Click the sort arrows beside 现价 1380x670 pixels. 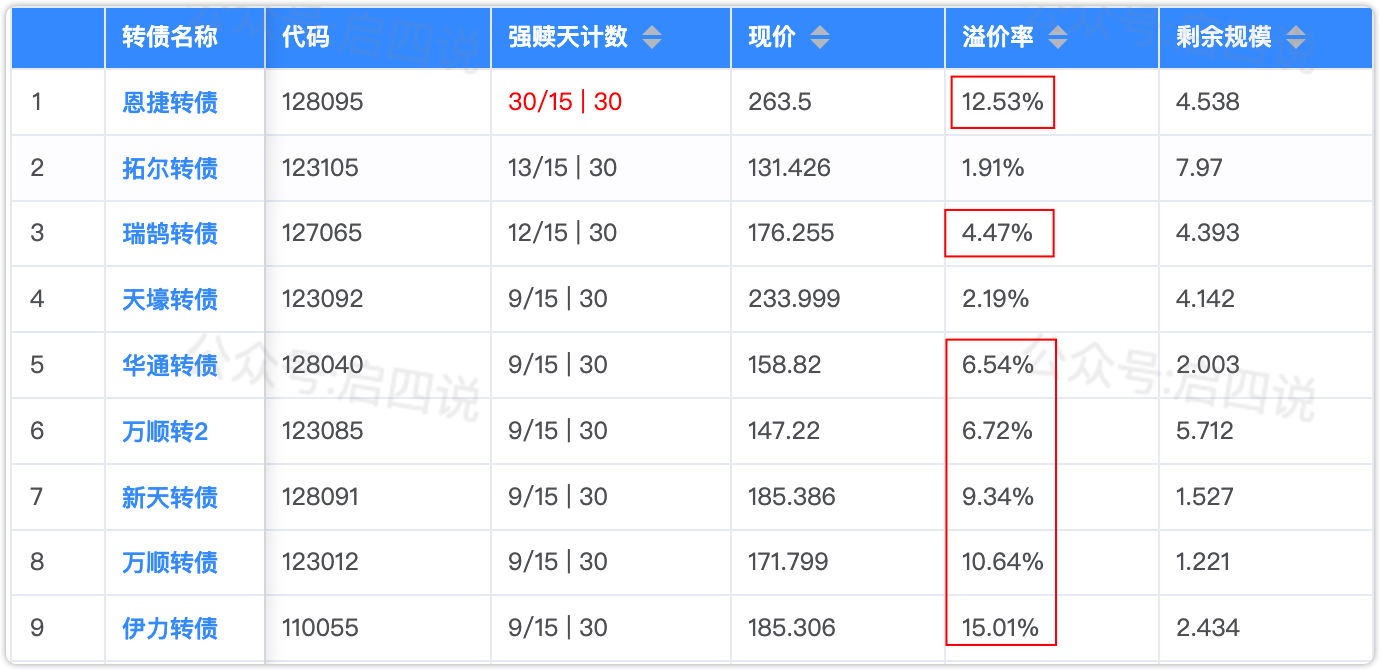[x=820, y=38]
